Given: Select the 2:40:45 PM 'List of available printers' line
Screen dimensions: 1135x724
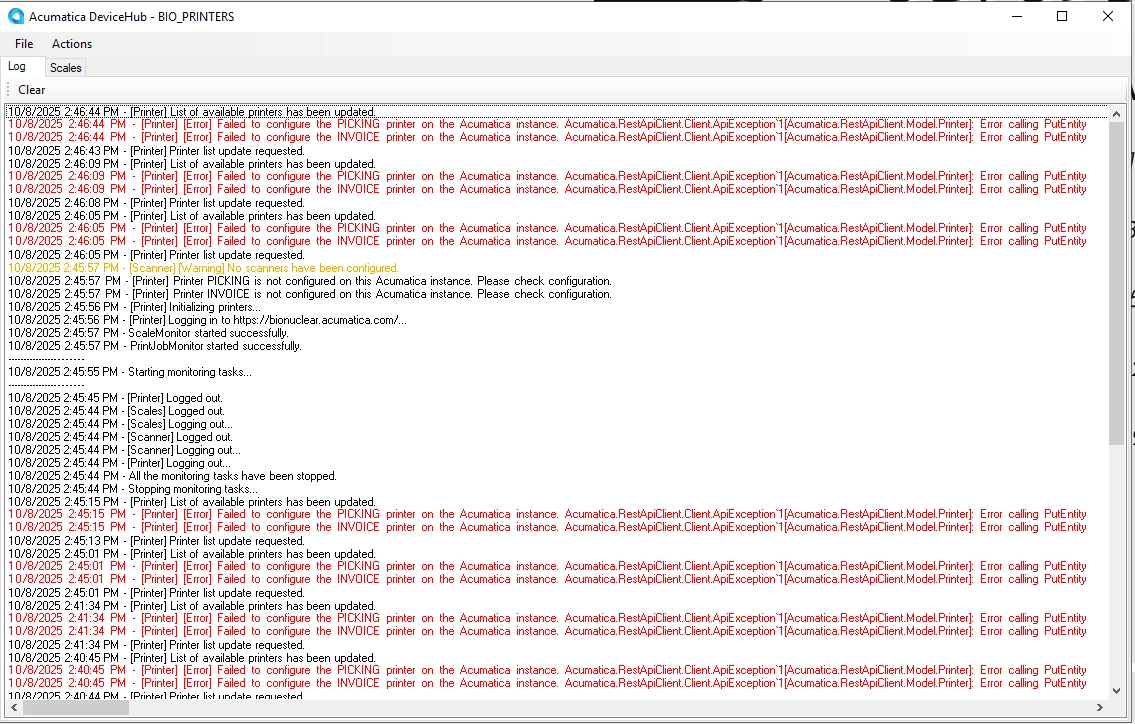Looking at the screenshot, I should tap(192, 659).
